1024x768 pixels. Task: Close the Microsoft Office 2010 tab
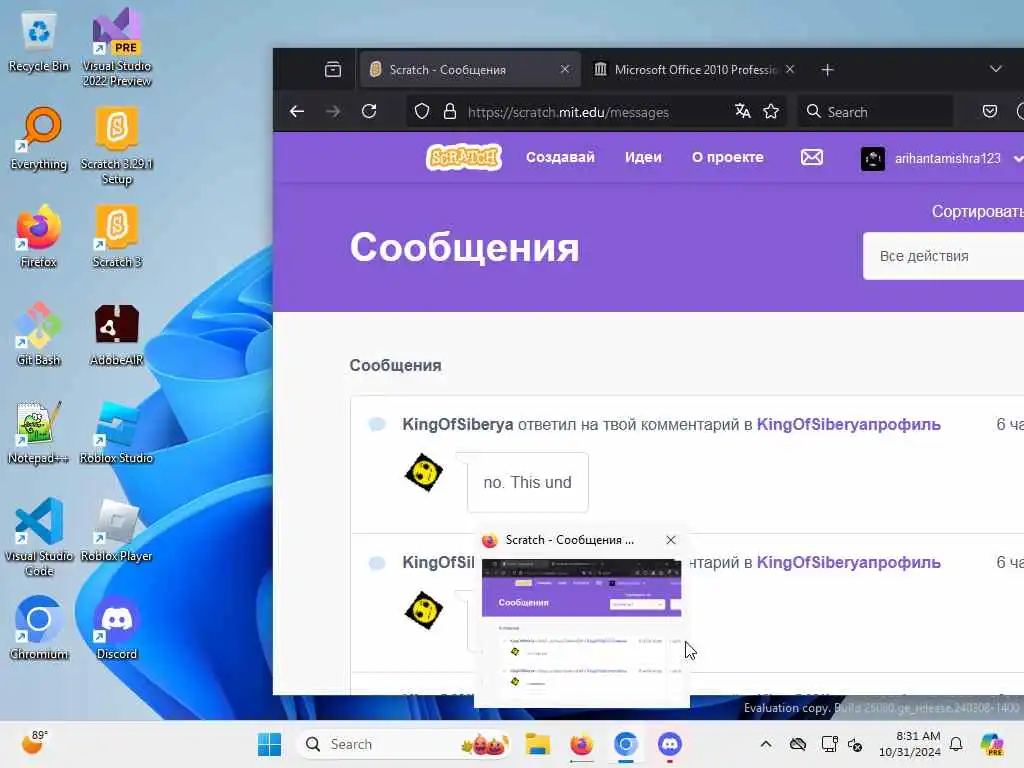[790, 69]
